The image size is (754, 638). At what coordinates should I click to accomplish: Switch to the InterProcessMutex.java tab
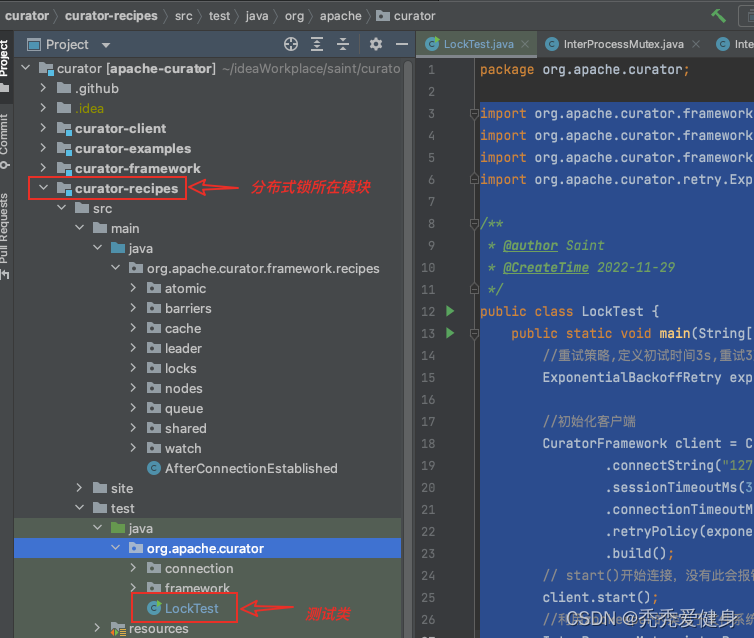(623, 44)
